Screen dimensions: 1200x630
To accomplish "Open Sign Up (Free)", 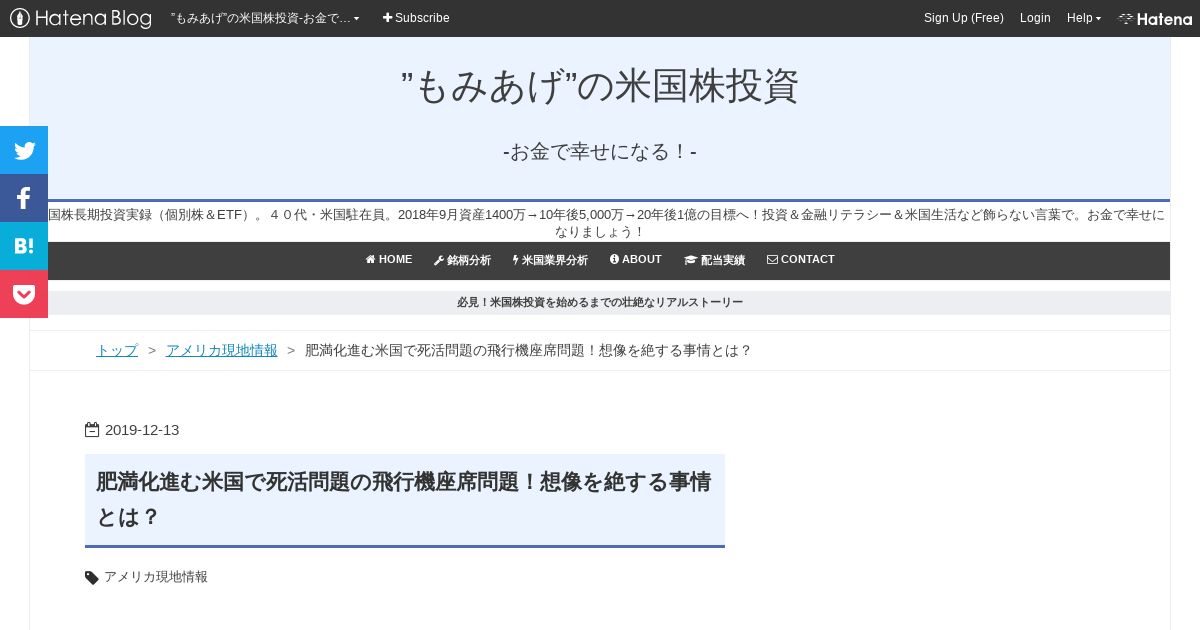I will tap(964, 18).
